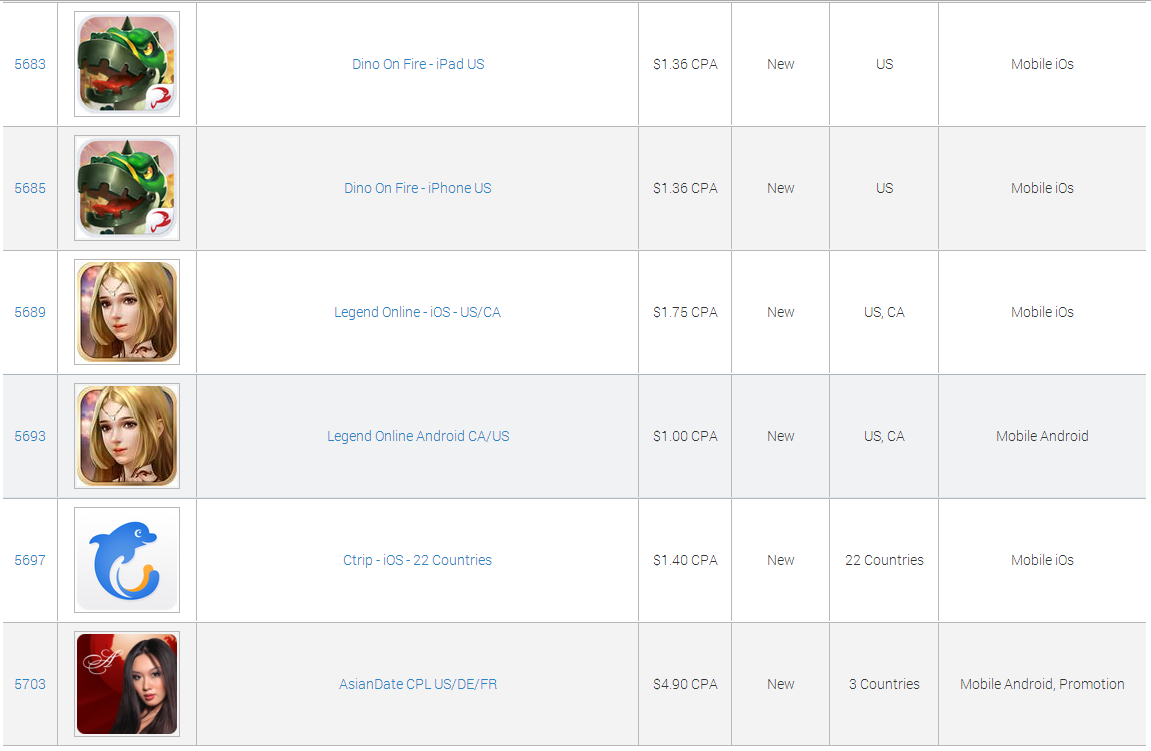This screenshot has width=1151, height=751.
Task: Open the Ctrip - iOS - 22 Countries offer
Action: (418, 560)
